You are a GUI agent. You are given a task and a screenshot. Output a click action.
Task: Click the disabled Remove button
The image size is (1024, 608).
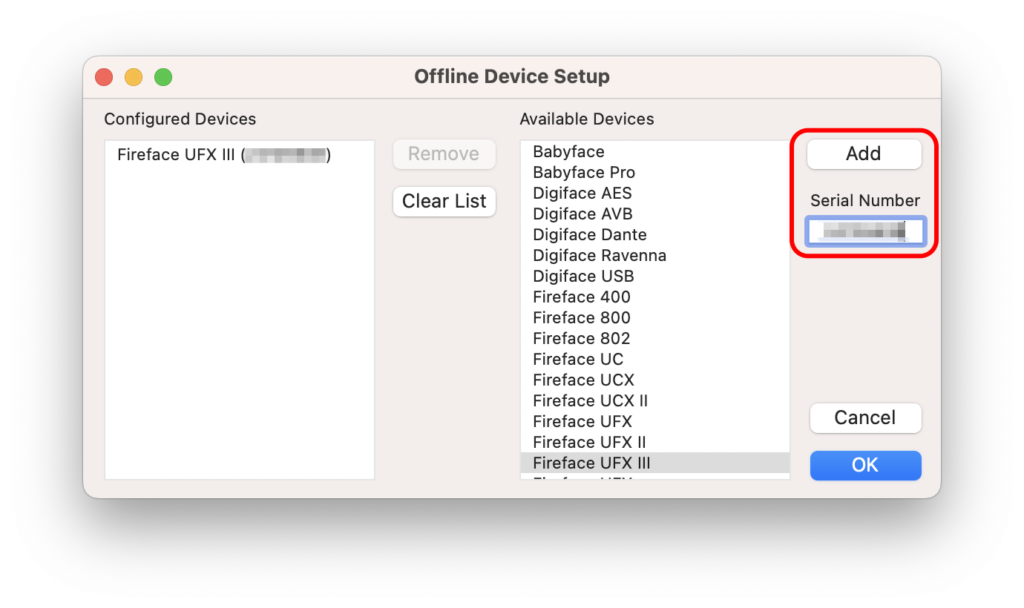pyautogui.click(x=444, y=153)
